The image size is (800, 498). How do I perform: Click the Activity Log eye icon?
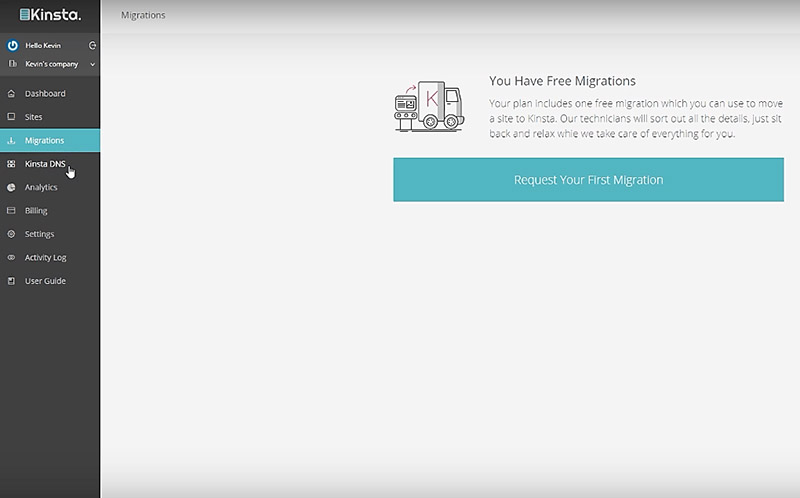[x=11, y=257]
